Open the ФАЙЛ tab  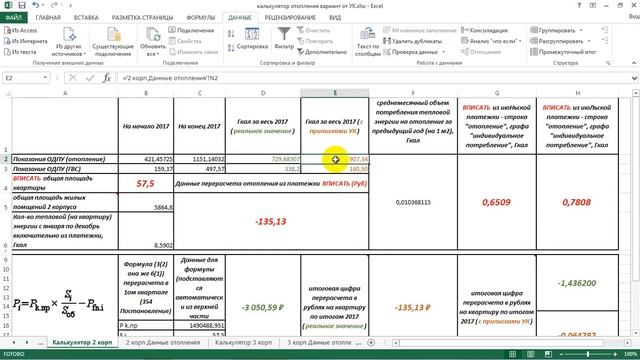coord(13,18)
